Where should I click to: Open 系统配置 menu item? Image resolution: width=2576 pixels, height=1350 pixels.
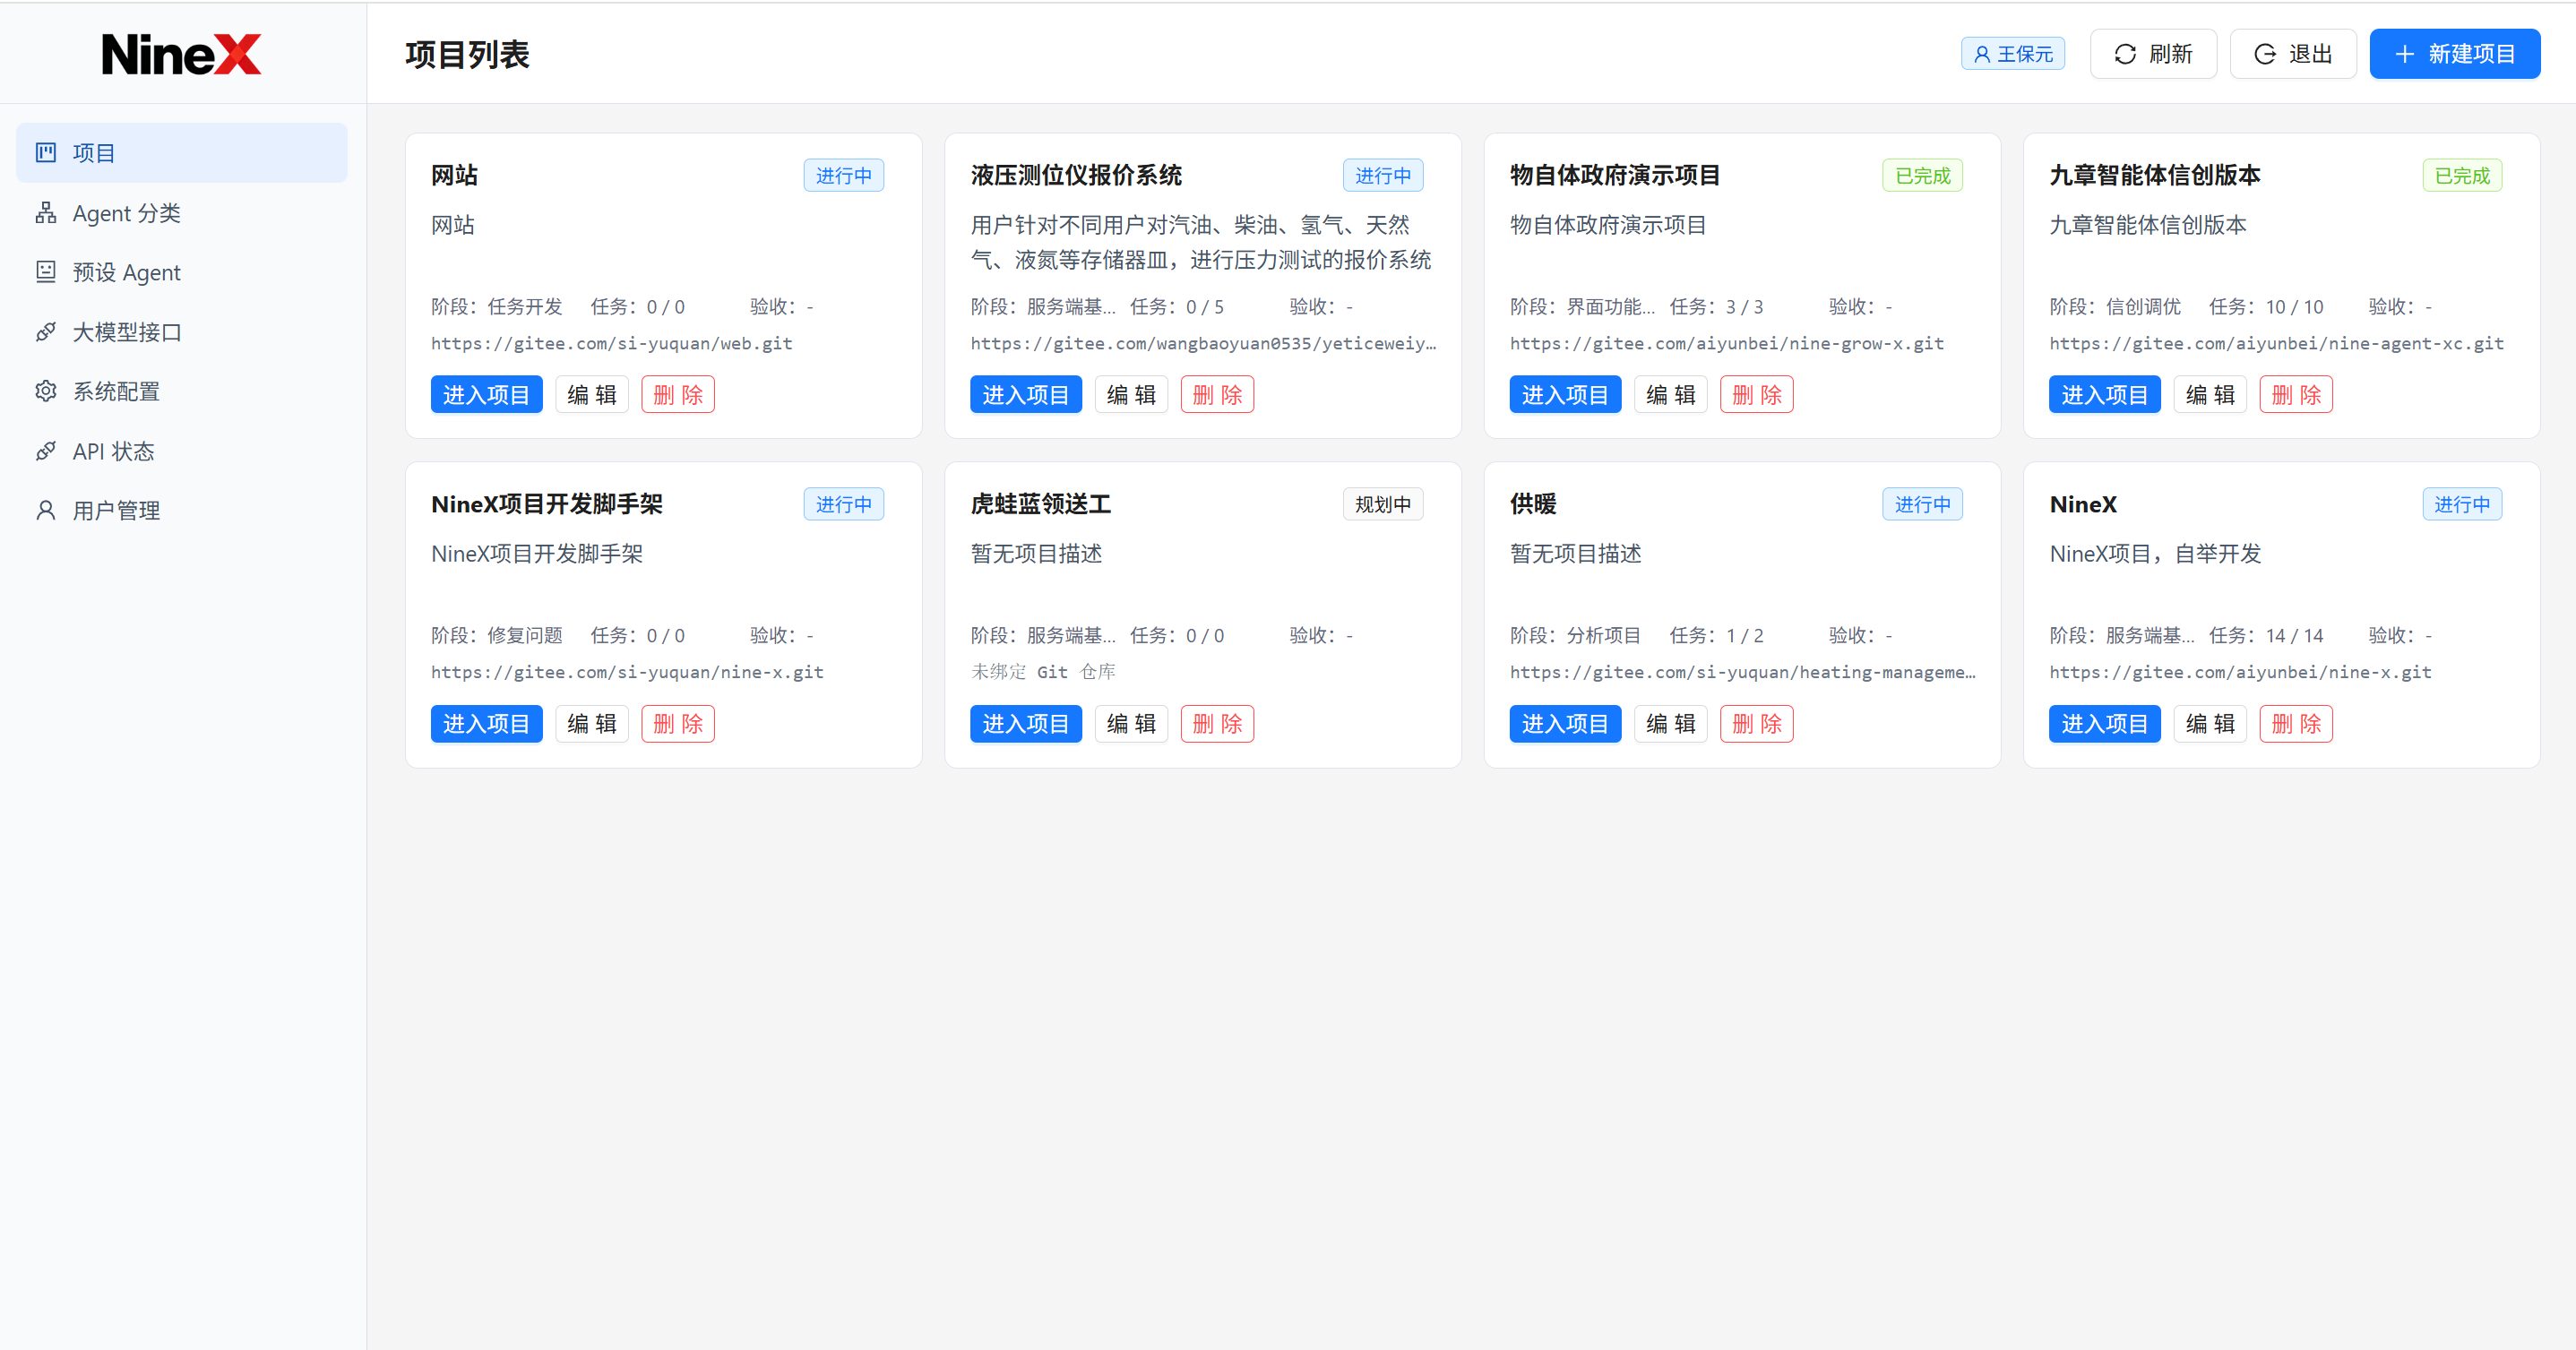click(x=182, y=391)
